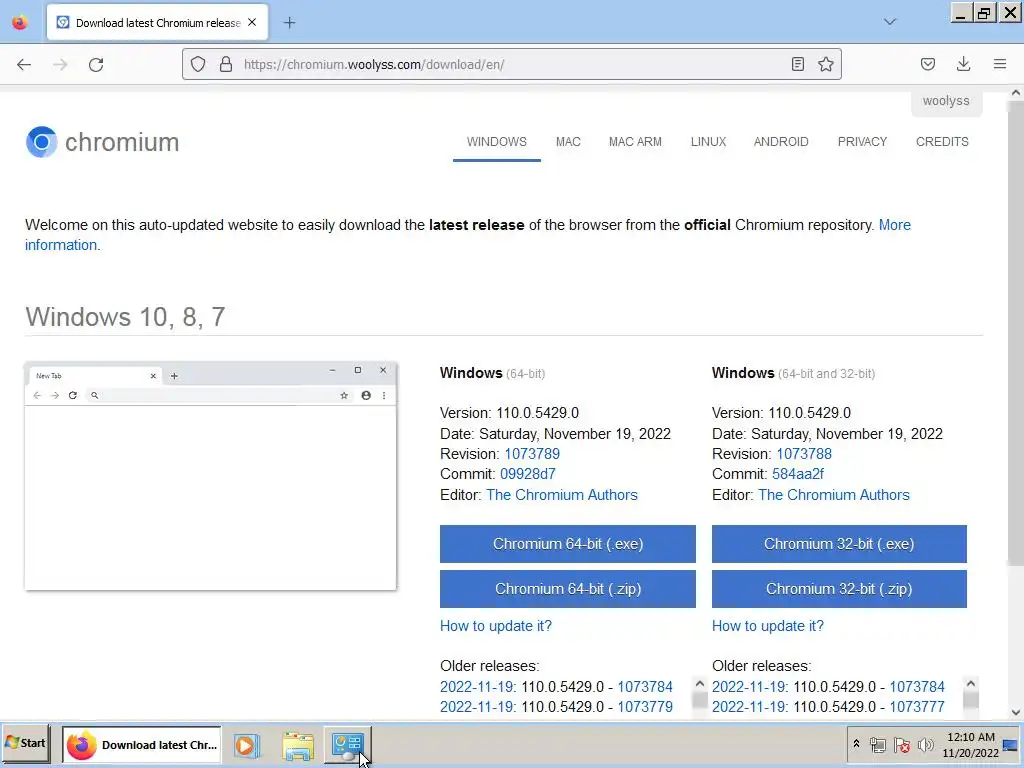Open the LINUX section
1024x768 pixels.
coord(709,142)
